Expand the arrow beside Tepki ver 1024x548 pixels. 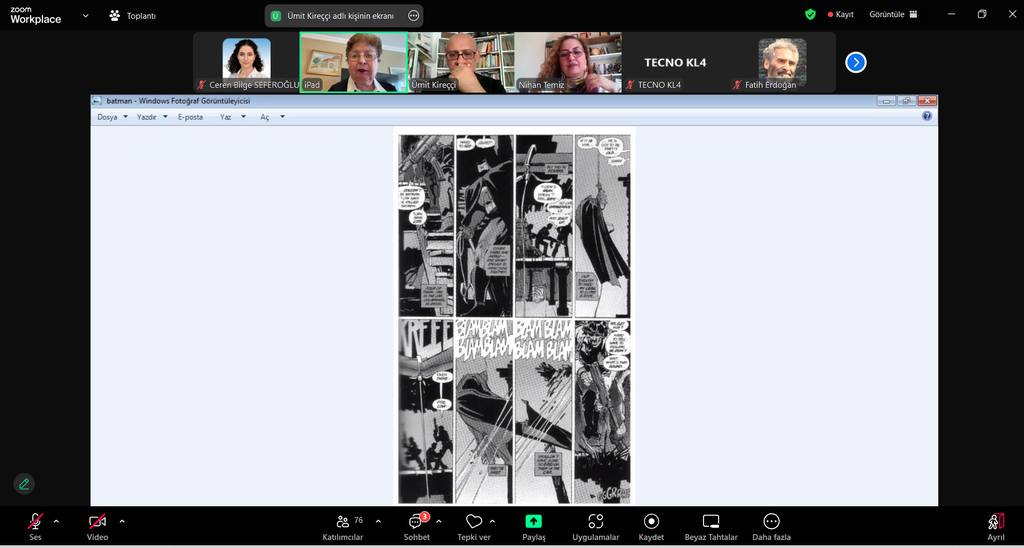pyautogui.click(x=492, y=521)
